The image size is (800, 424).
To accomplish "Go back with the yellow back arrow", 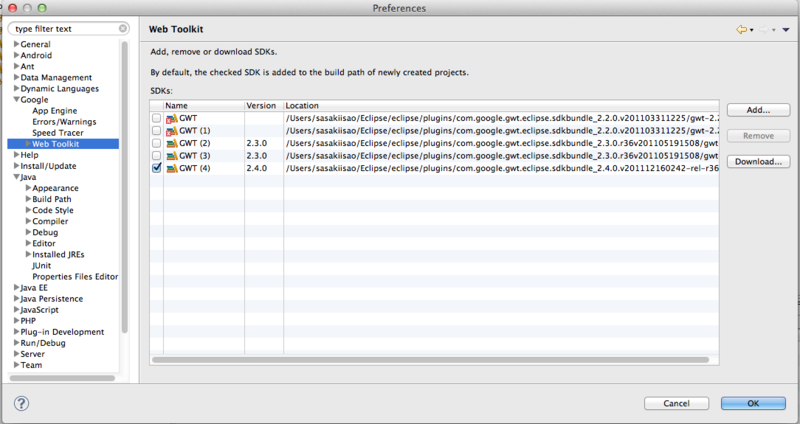I will coord(741,30).
